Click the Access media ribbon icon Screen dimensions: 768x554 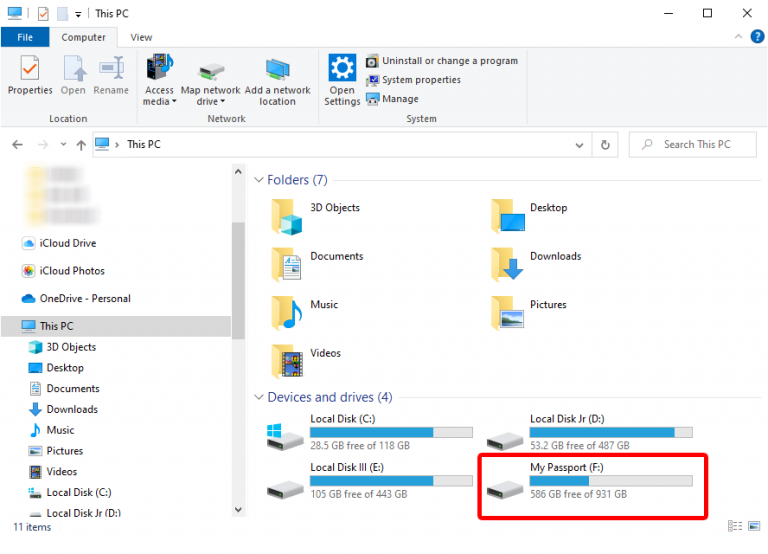tap(159, 80)
